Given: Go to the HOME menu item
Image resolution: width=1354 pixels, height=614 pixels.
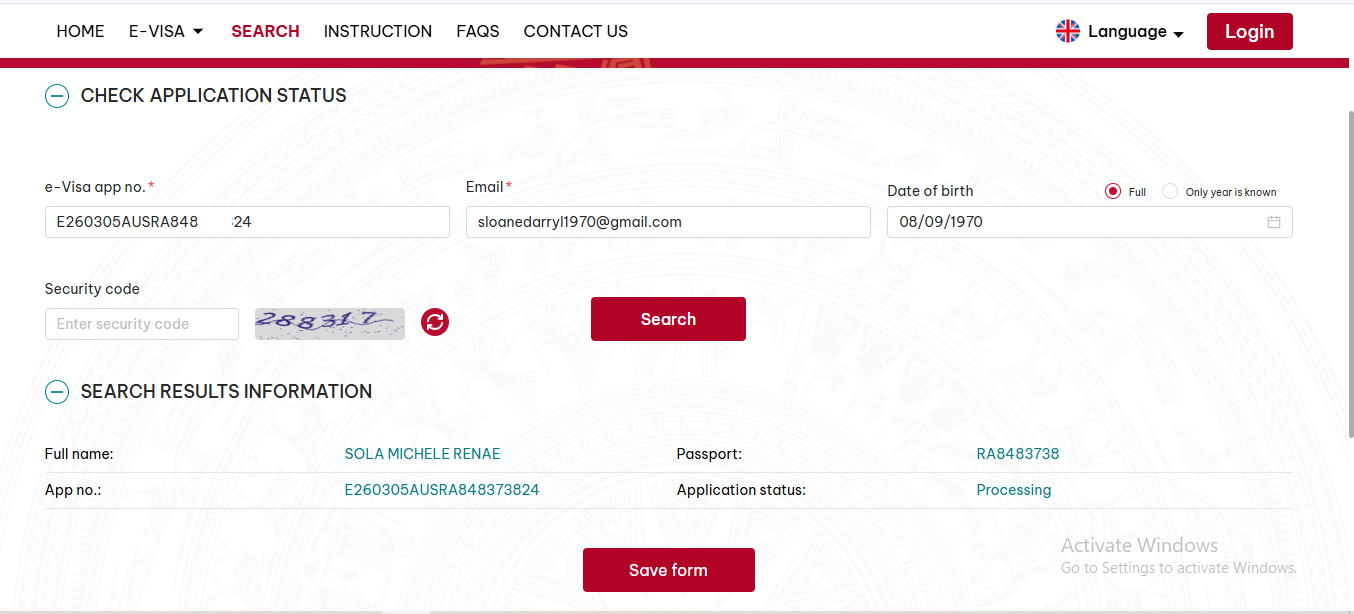Looking at the screenshot, I should [80, 31].
